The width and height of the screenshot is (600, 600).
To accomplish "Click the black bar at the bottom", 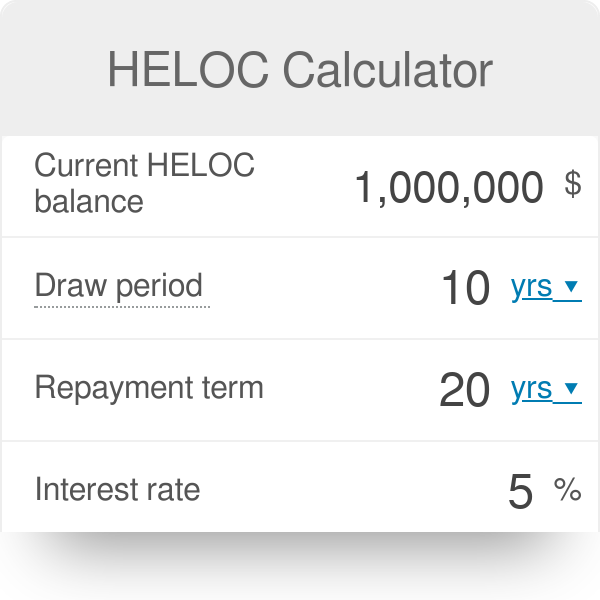I will click(300, 566).
